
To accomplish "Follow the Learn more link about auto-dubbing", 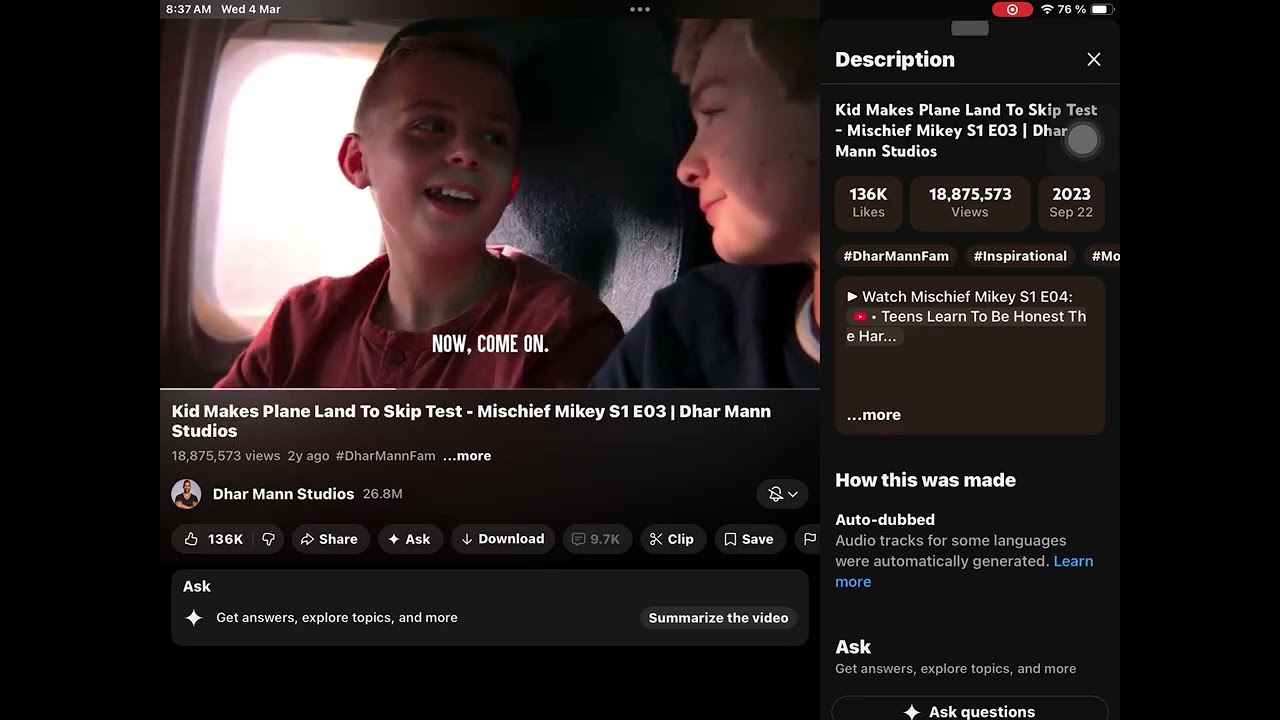I will [964, 571].
